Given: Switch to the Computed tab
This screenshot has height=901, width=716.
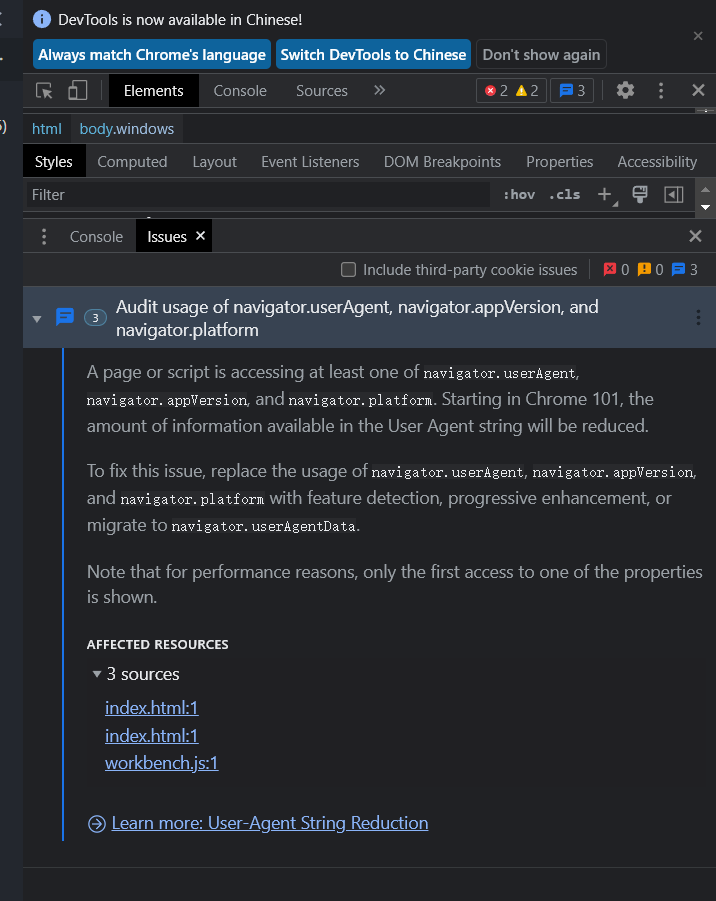Looking at the screenshot, I should tap(132, 161).
